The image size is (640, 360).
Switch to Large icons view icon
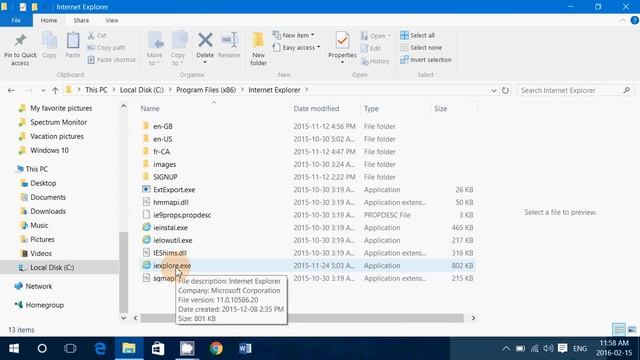632,329
